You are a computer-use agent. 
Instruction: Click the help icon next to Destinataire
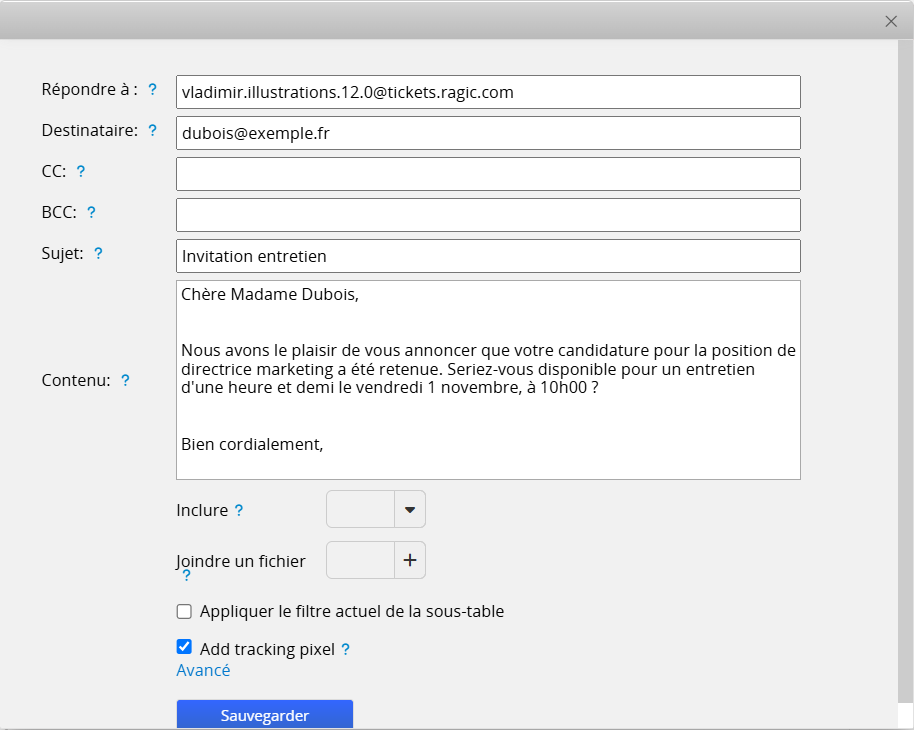pos(153,131)
